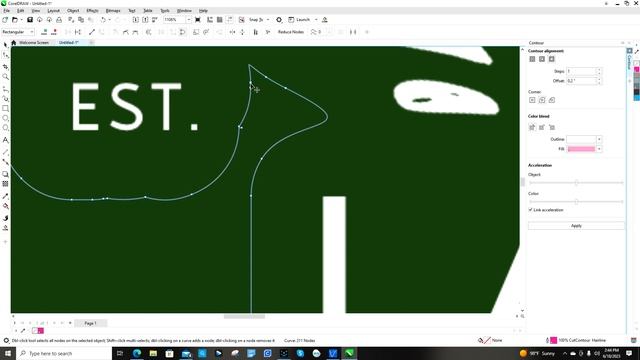
Task: Open the Effects menu
Action: point(92,11)
